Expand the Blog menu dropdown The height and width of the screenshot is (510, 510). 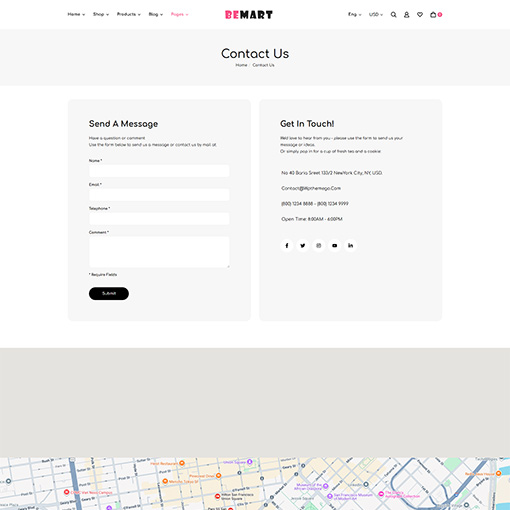pos(156,14)
